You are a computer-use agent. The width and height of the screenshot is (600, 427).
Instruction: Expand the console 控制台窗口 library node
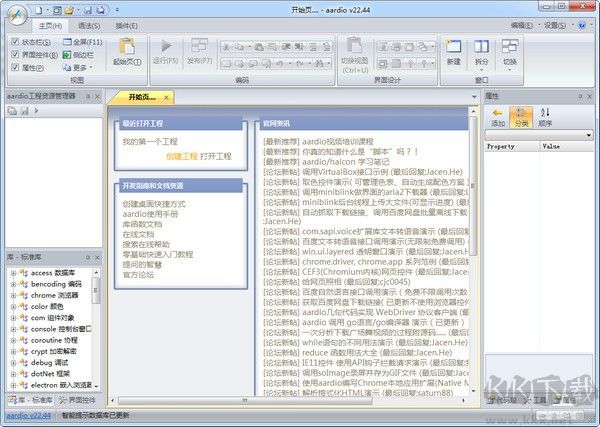[13, 329]
